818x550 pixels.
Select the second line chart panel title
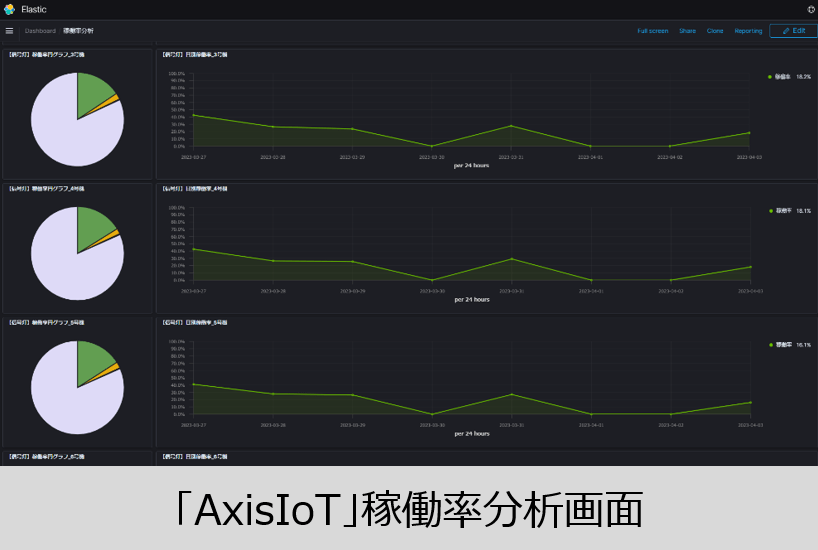[x=194, y=188]
